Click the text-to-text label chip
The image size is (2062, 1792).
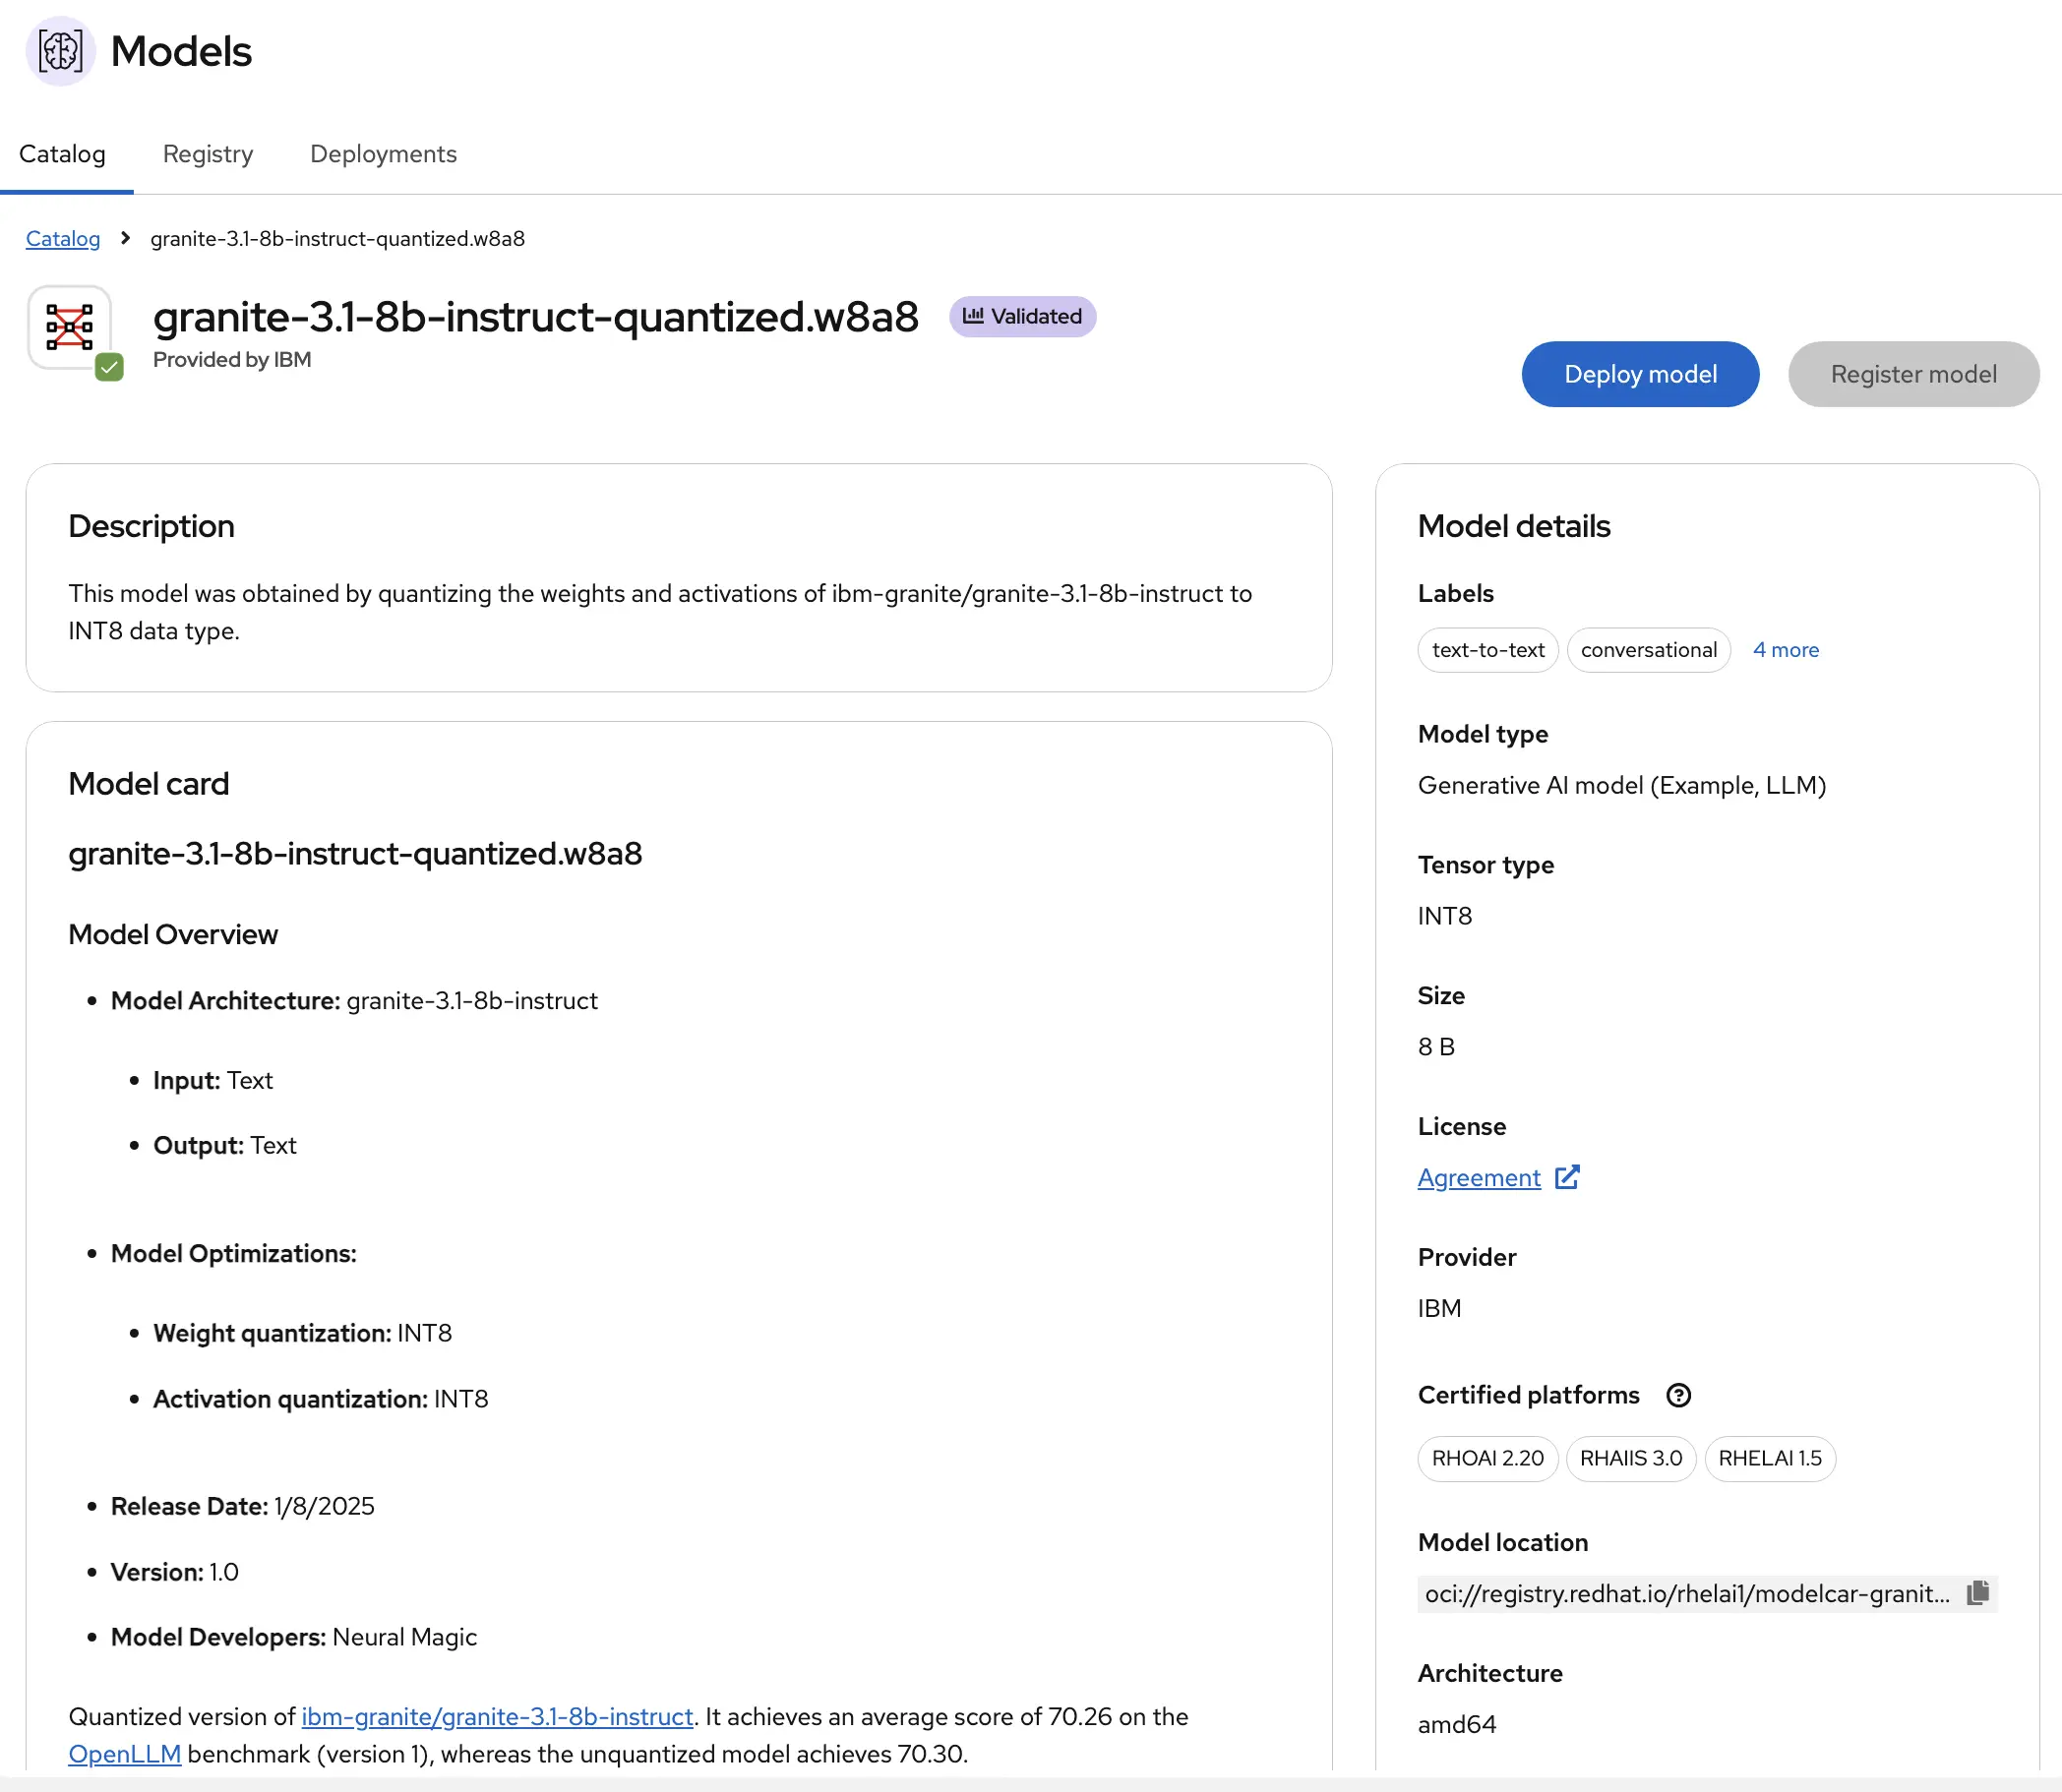(1488, 650)
